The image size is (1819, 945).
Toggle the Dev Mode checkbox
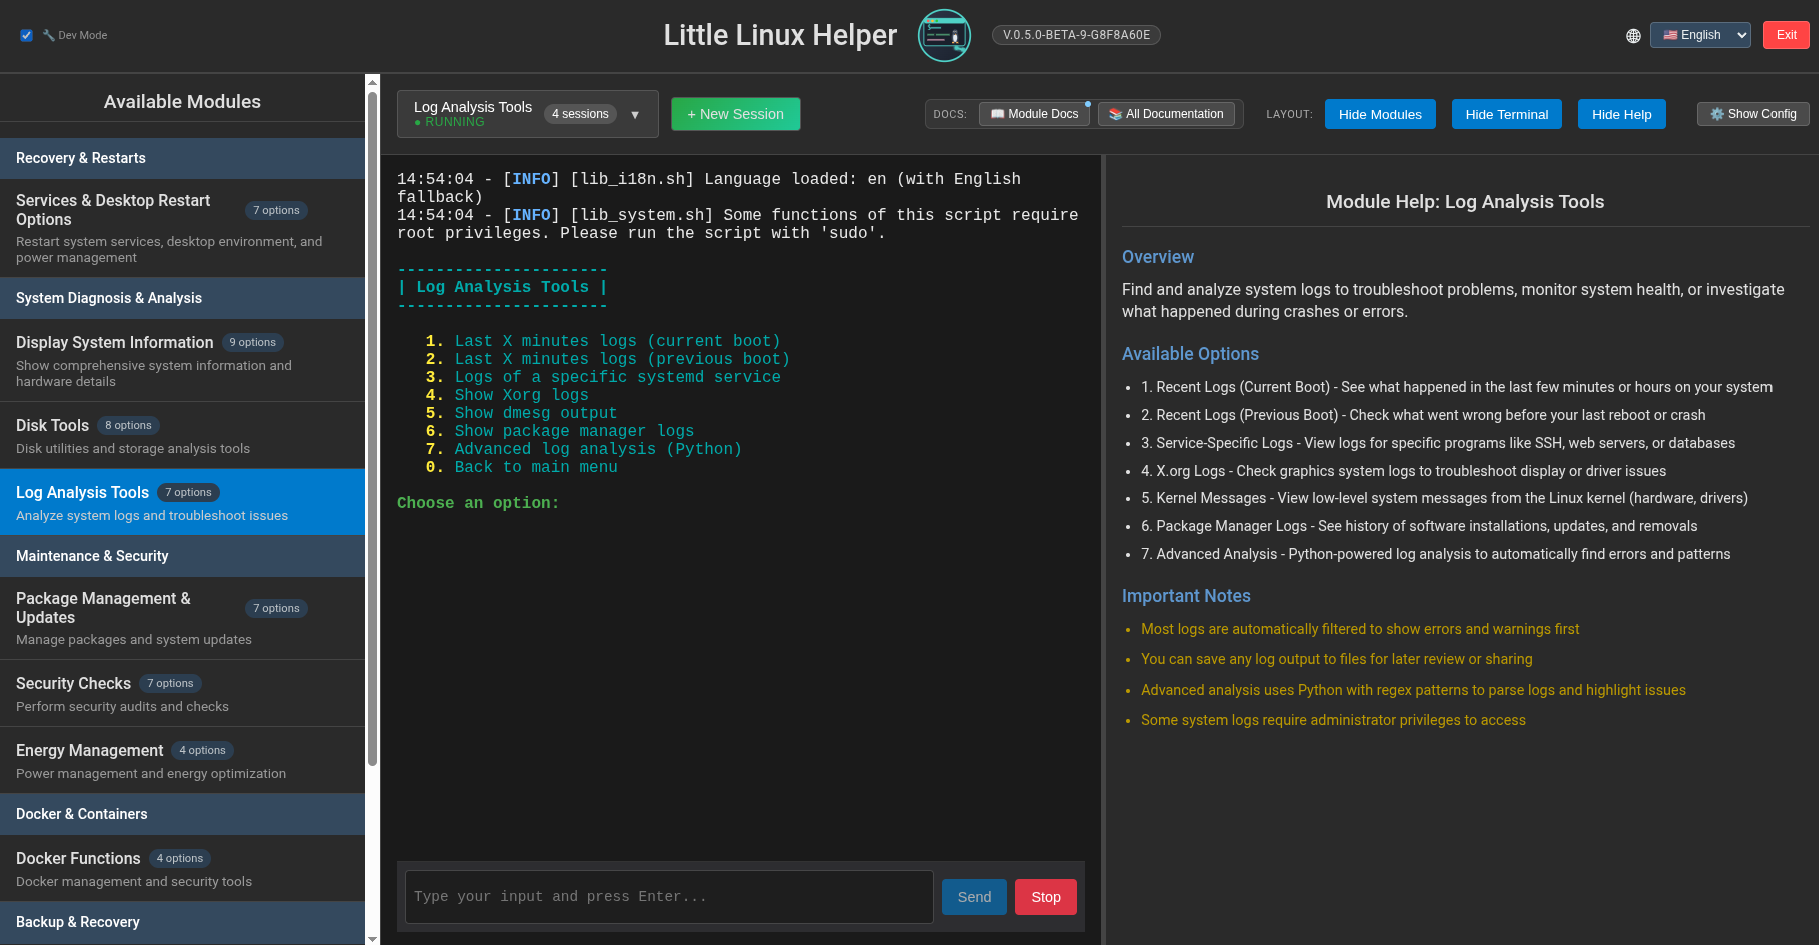[26, 35]
